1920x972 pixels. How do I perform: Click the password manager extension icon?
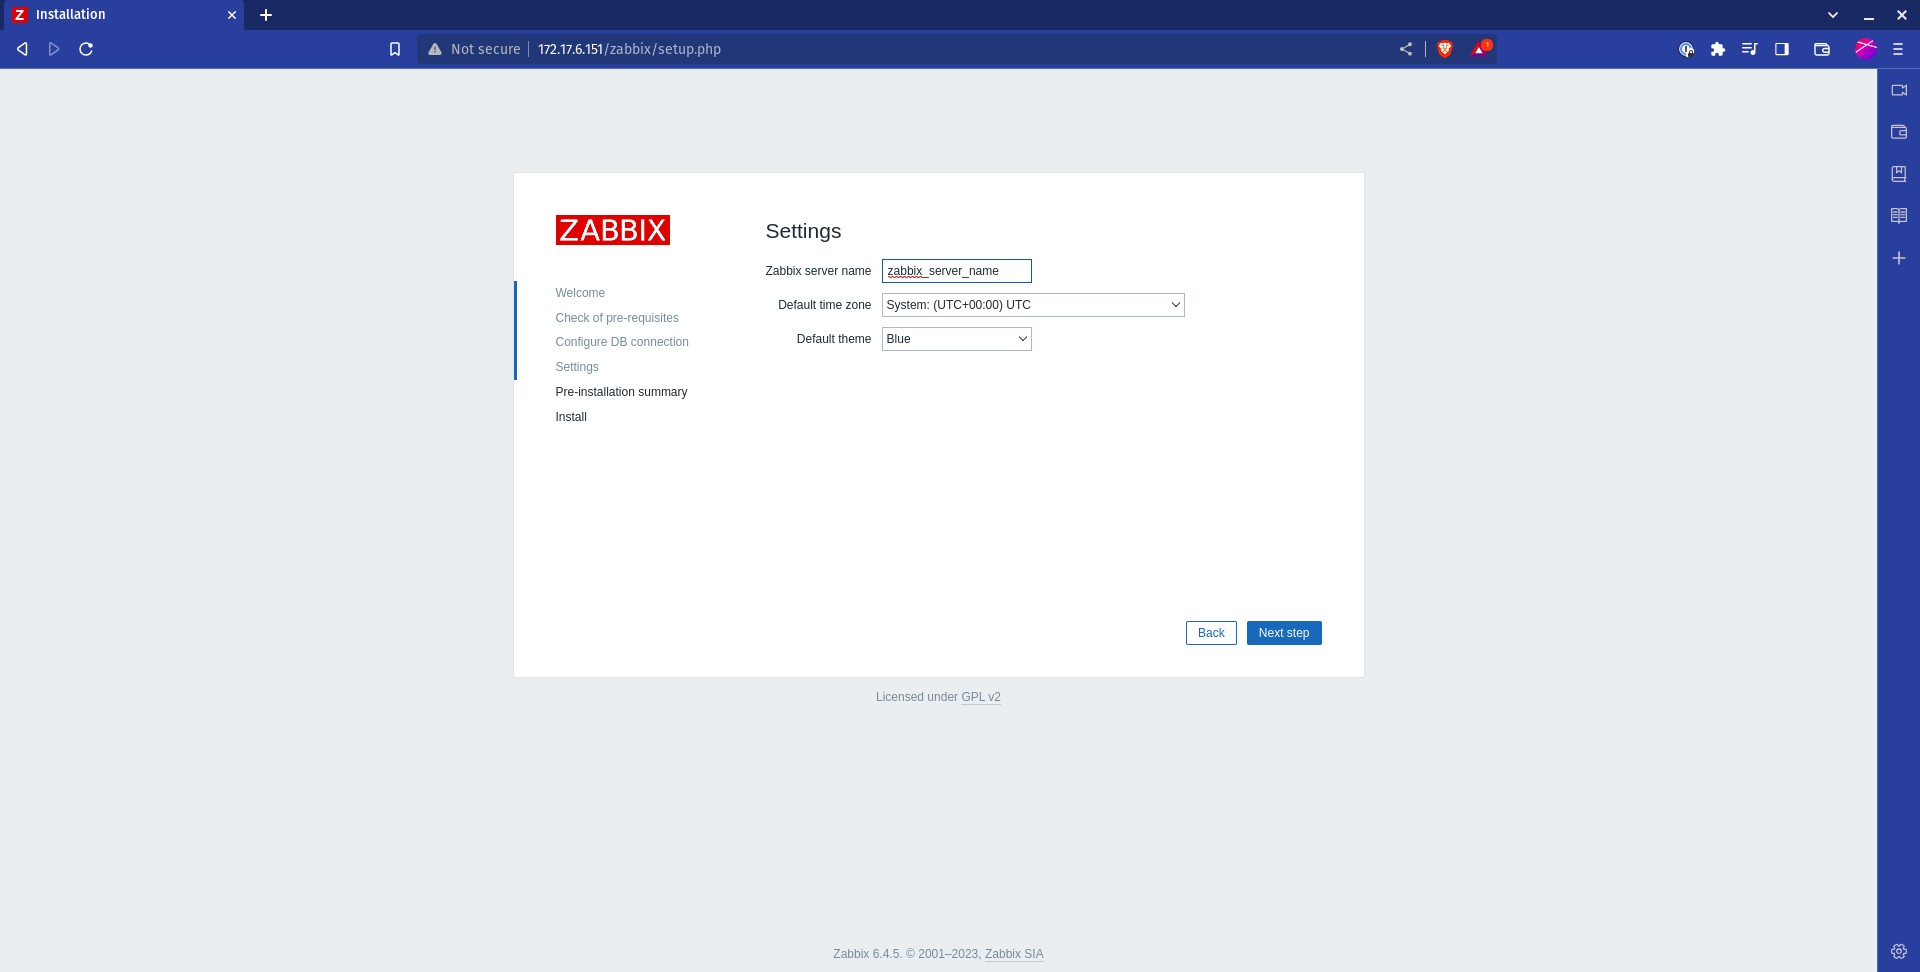point(1686,49)
